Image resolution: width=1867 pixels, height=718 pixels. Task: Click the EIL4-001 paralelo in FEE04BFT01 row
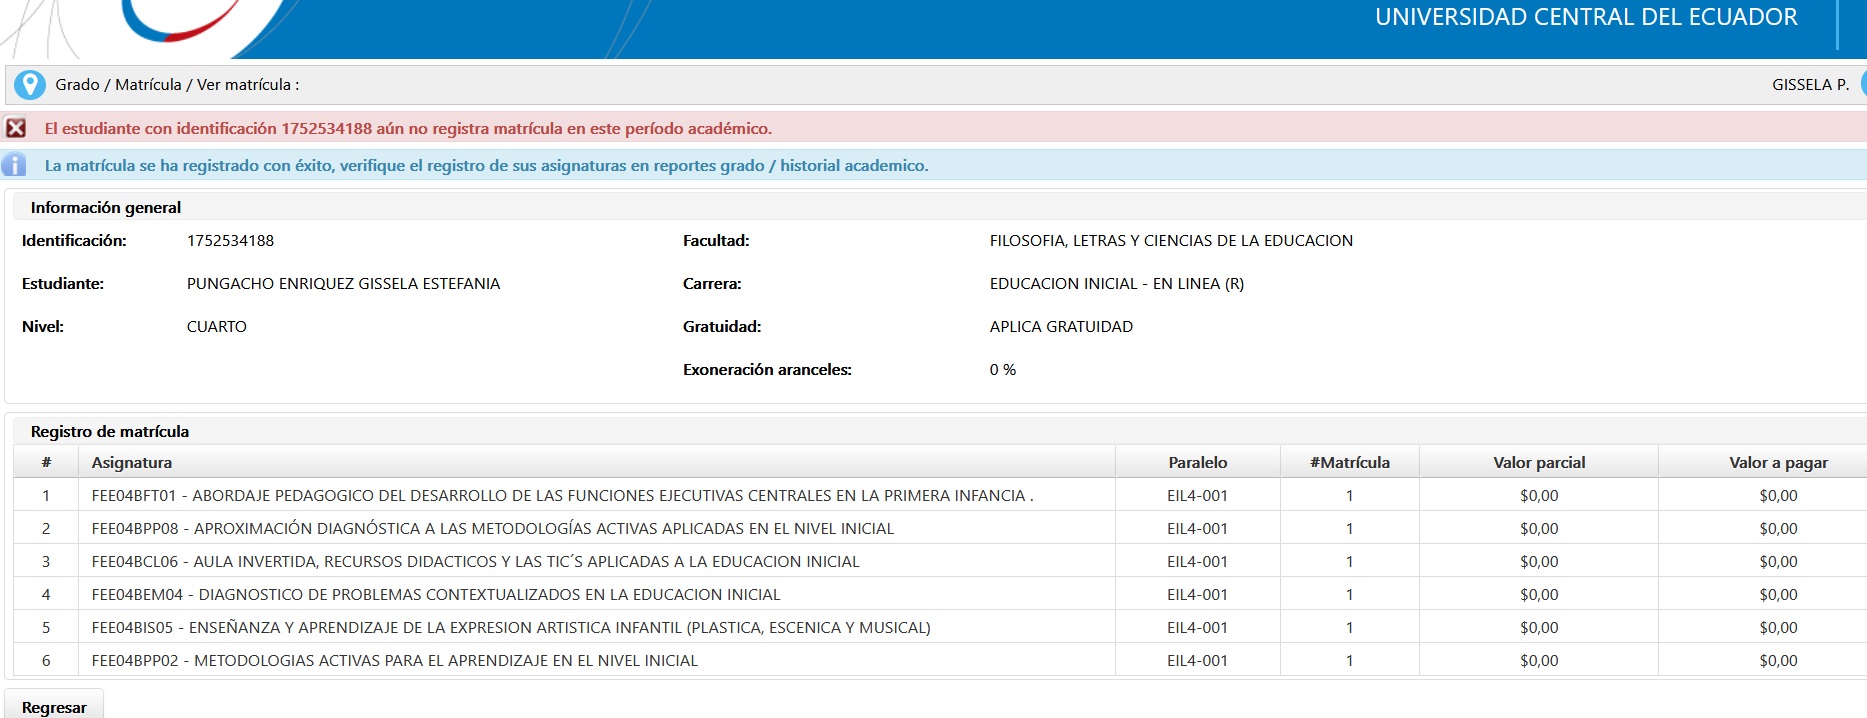point(1197,495)
